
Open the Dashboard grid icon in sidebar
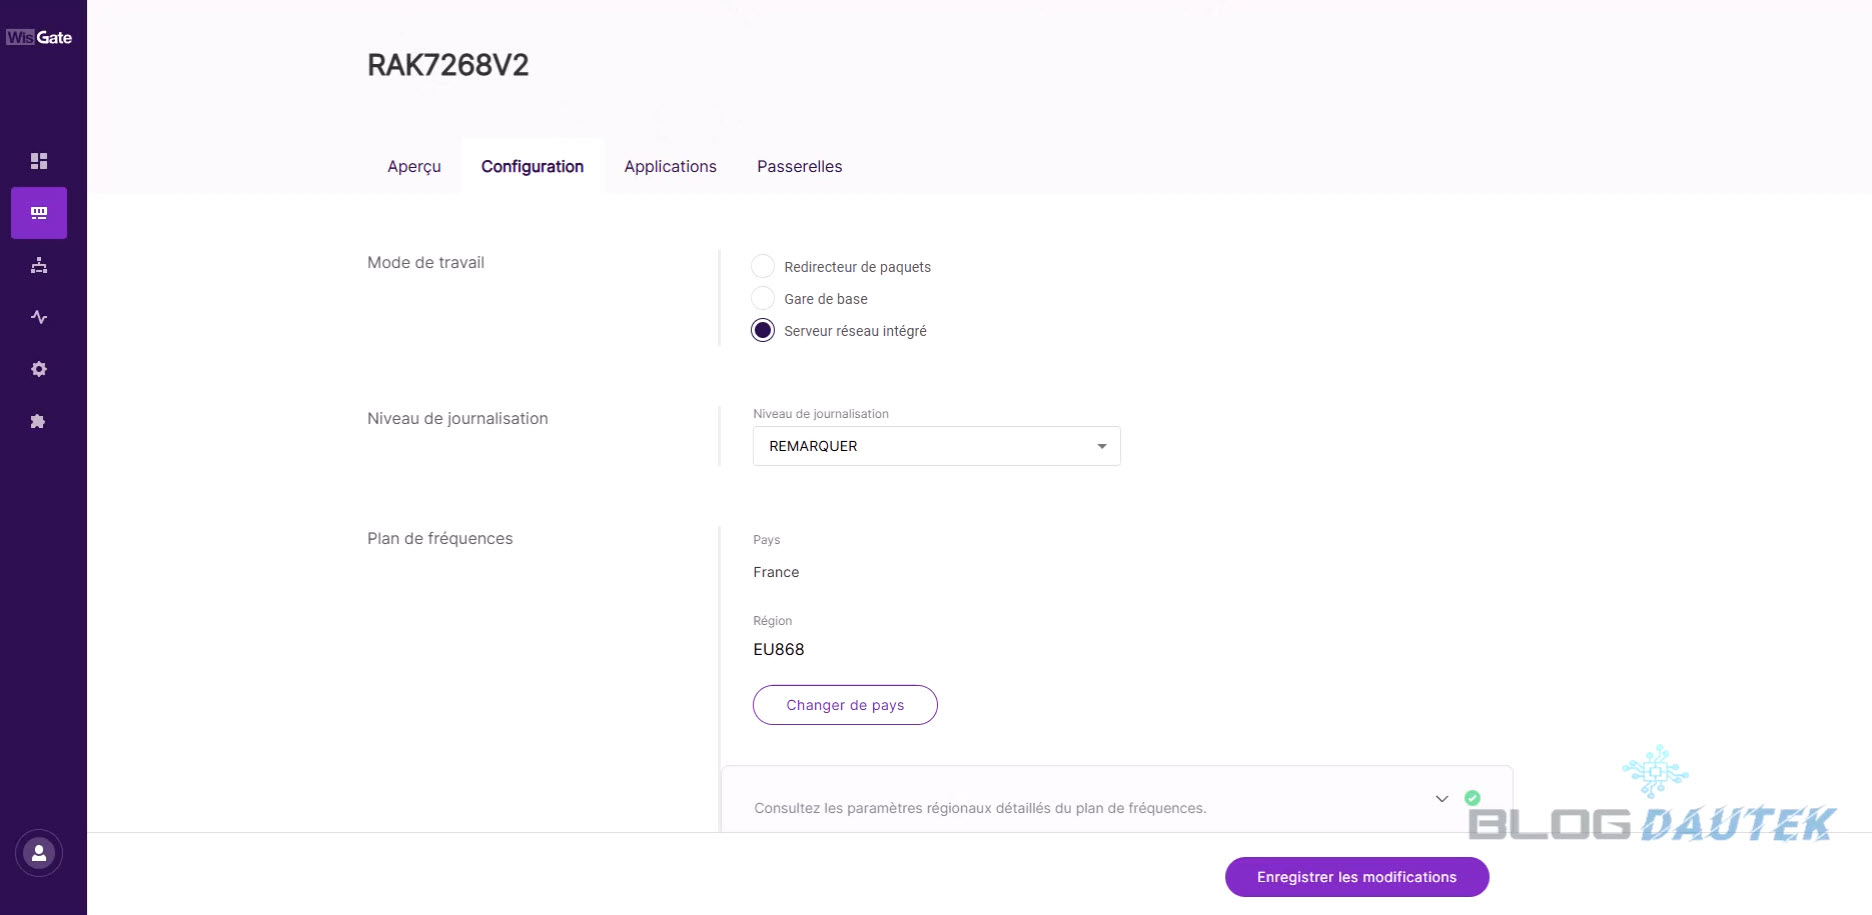tap(39, 161)
